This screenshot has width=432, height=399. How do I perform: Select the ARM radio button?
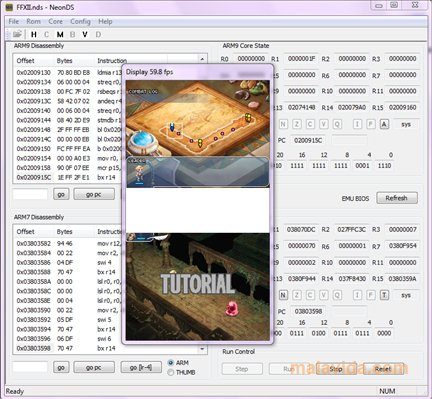pyautogui.click(x=171, y=363)
